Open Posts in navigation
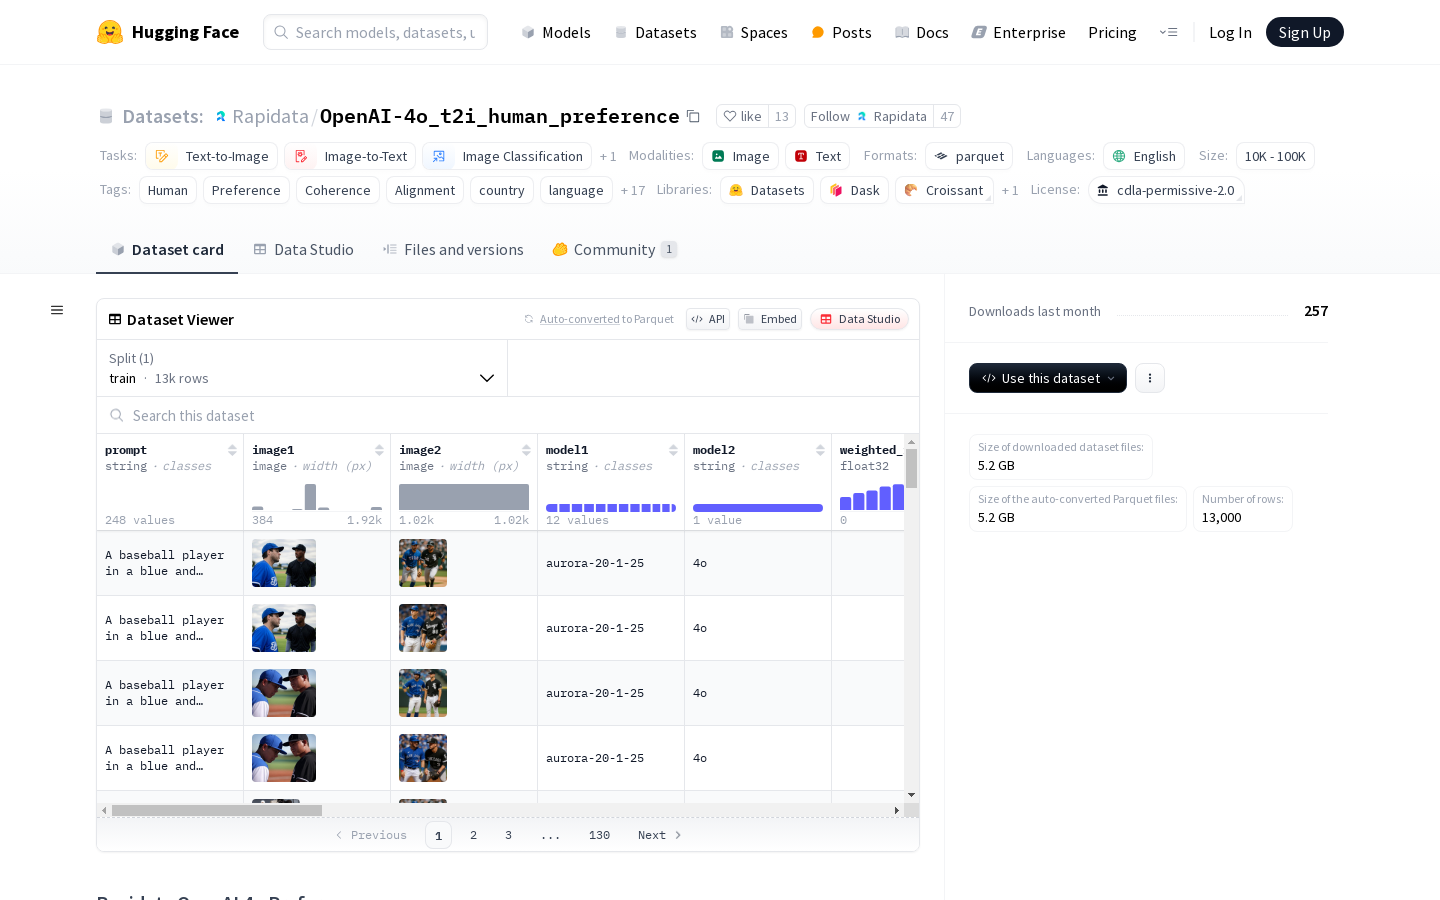The image size is (1440, 900). (841, 32)
